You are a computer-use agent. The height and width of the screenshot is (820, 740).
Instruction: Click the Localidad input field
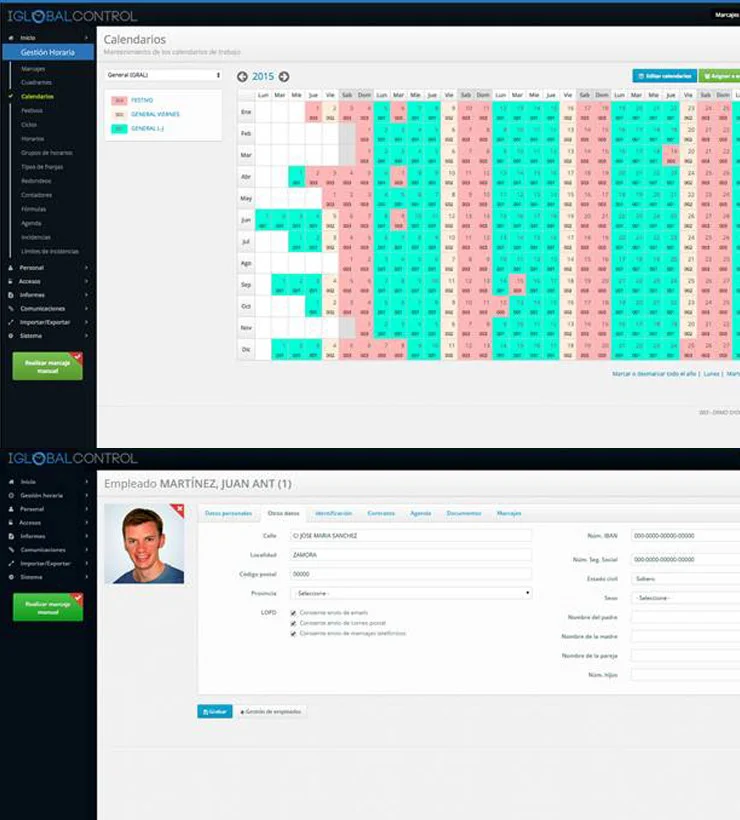(x=410, y=555)
